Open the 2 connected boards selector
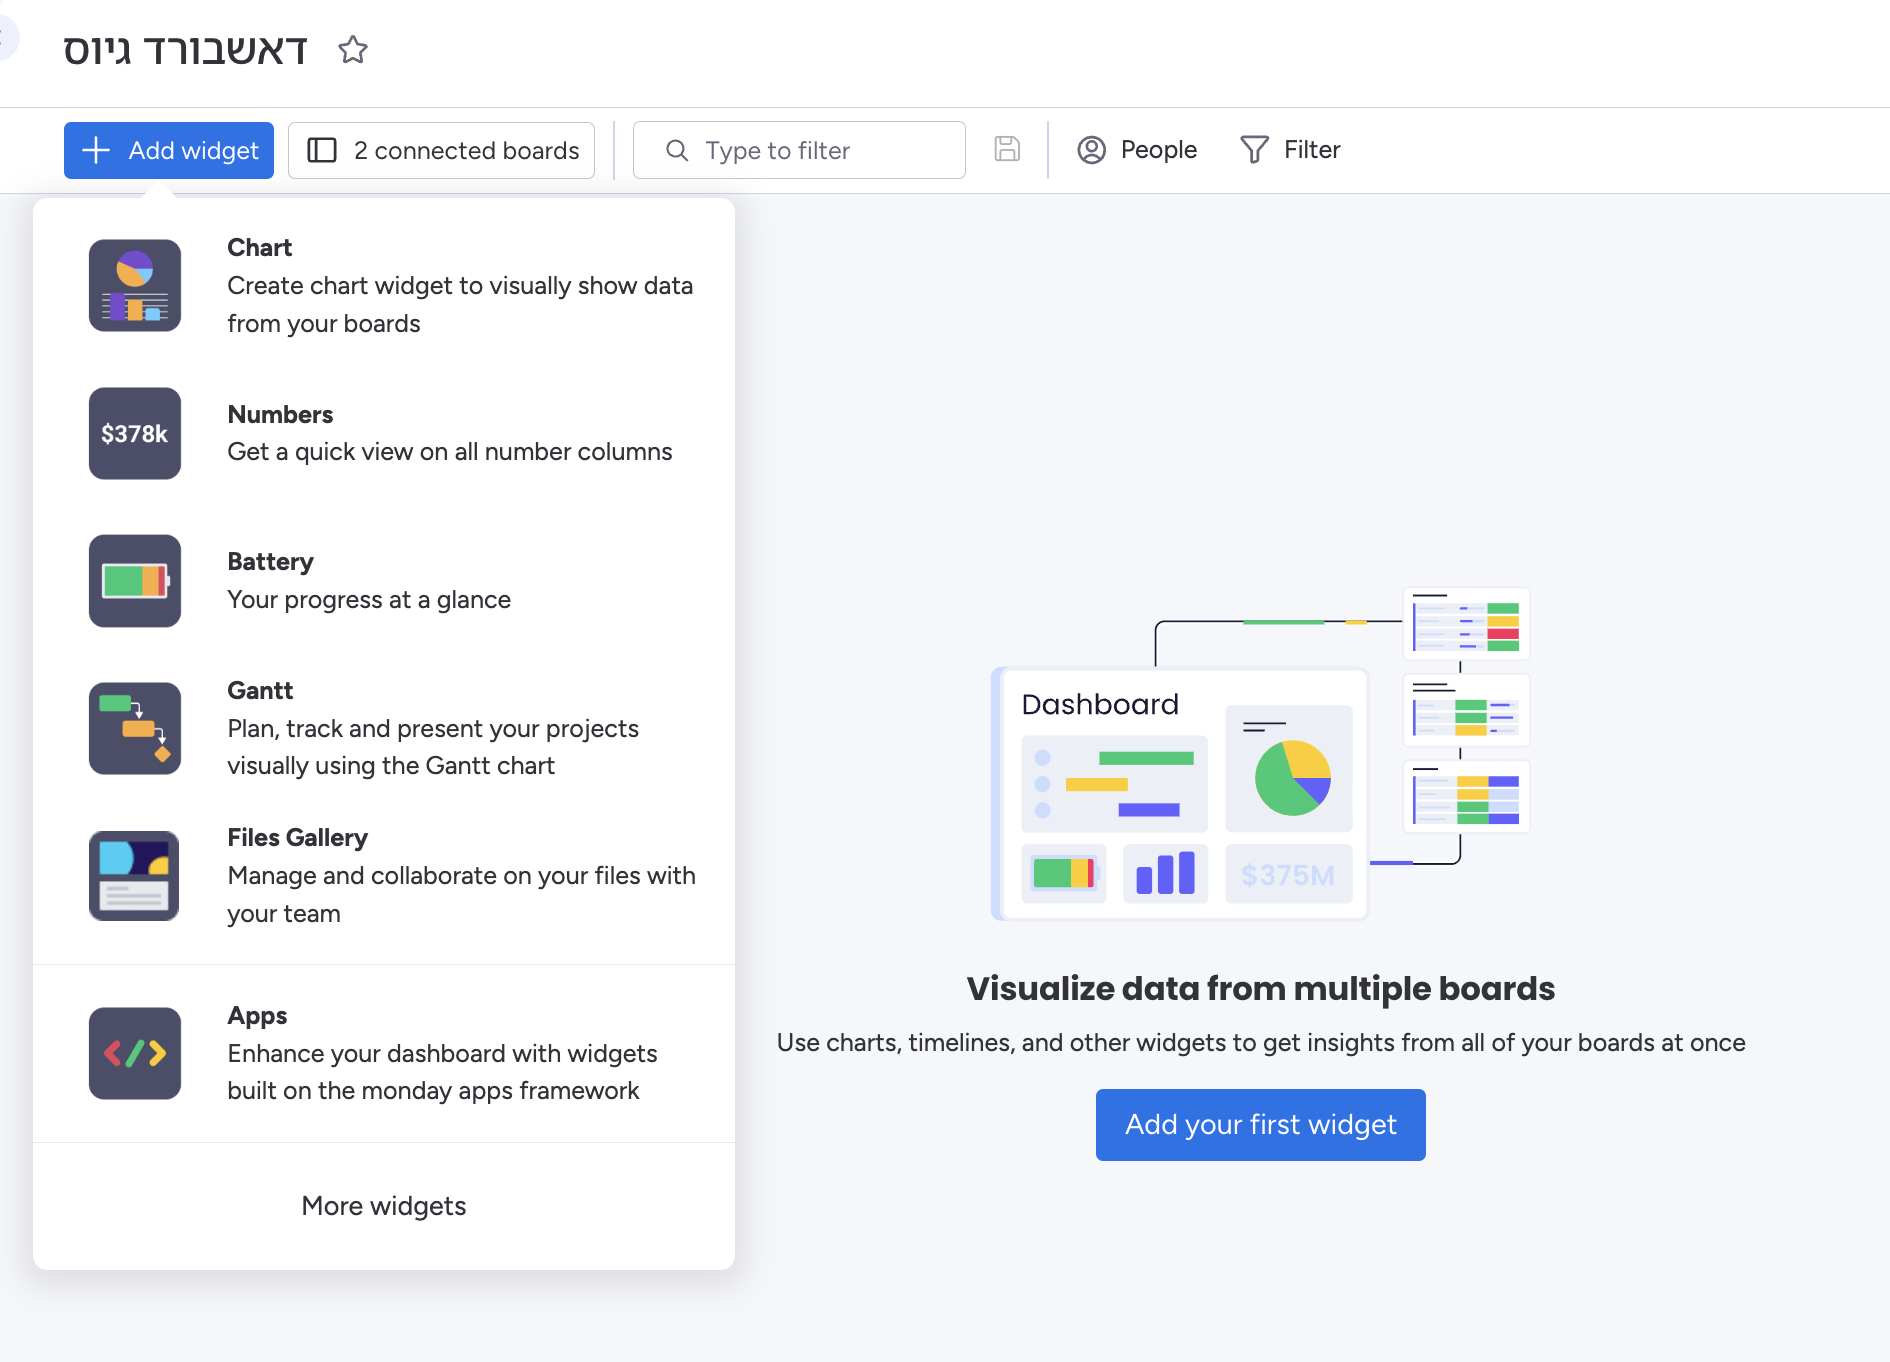 (x=442, y=150)
